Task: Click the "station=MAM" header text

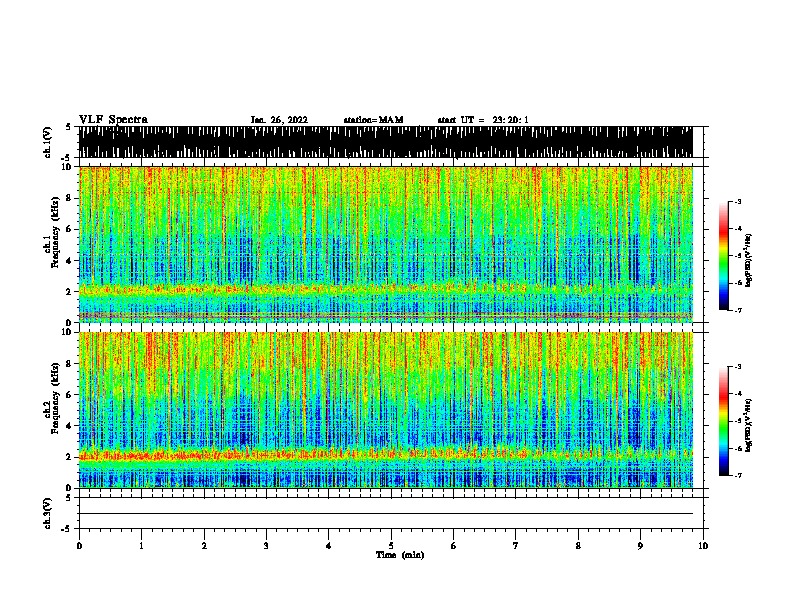Action: pos(373,120)
